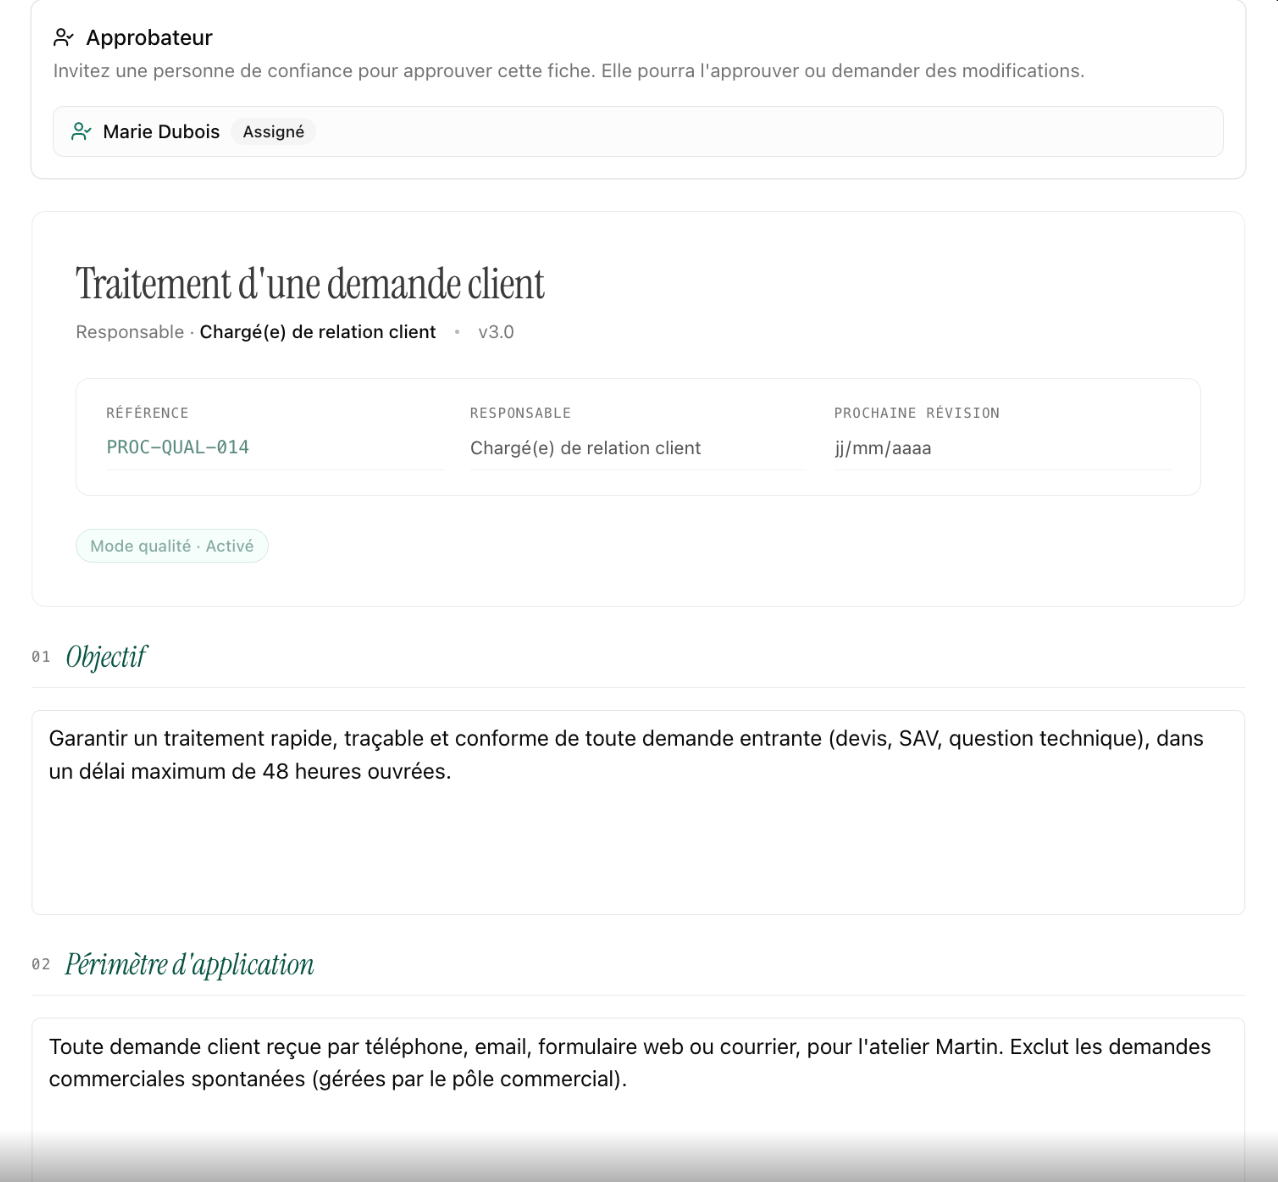Click the 02 section number

(x=41, y=965)
